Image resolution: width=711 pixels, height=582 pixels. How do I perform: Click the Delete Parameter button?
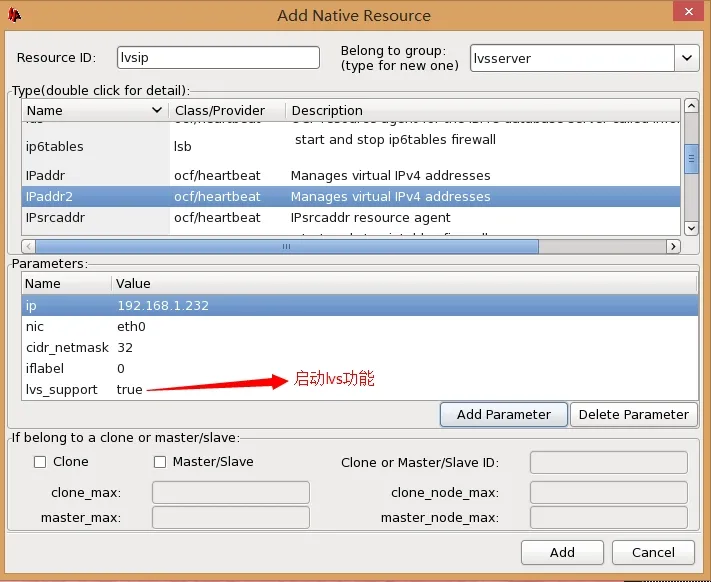point(633,414)
